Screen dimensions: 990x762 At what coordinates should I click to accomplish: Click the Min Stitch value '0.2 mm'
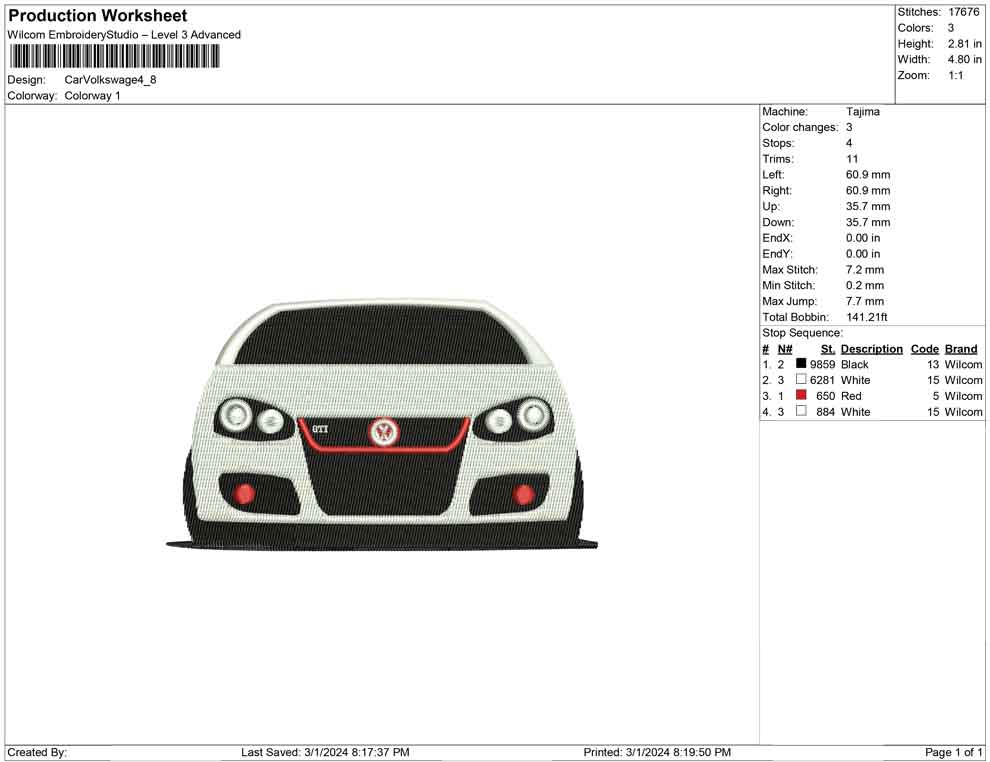[865, 285]
